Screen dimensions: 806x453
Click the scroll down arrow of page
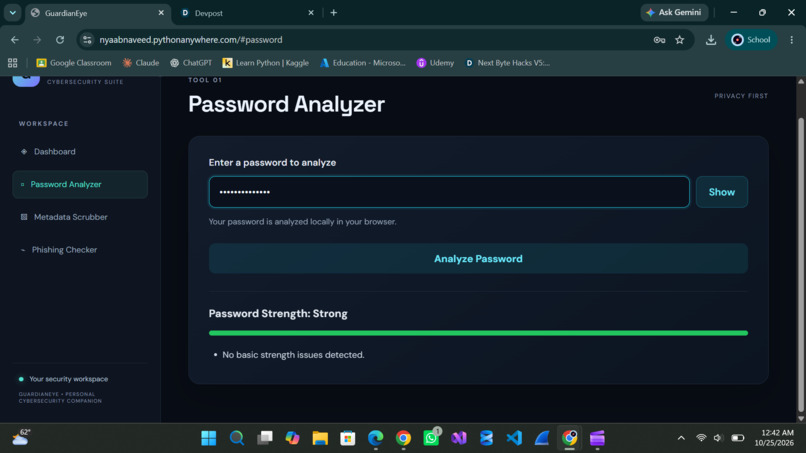point(801,419)
